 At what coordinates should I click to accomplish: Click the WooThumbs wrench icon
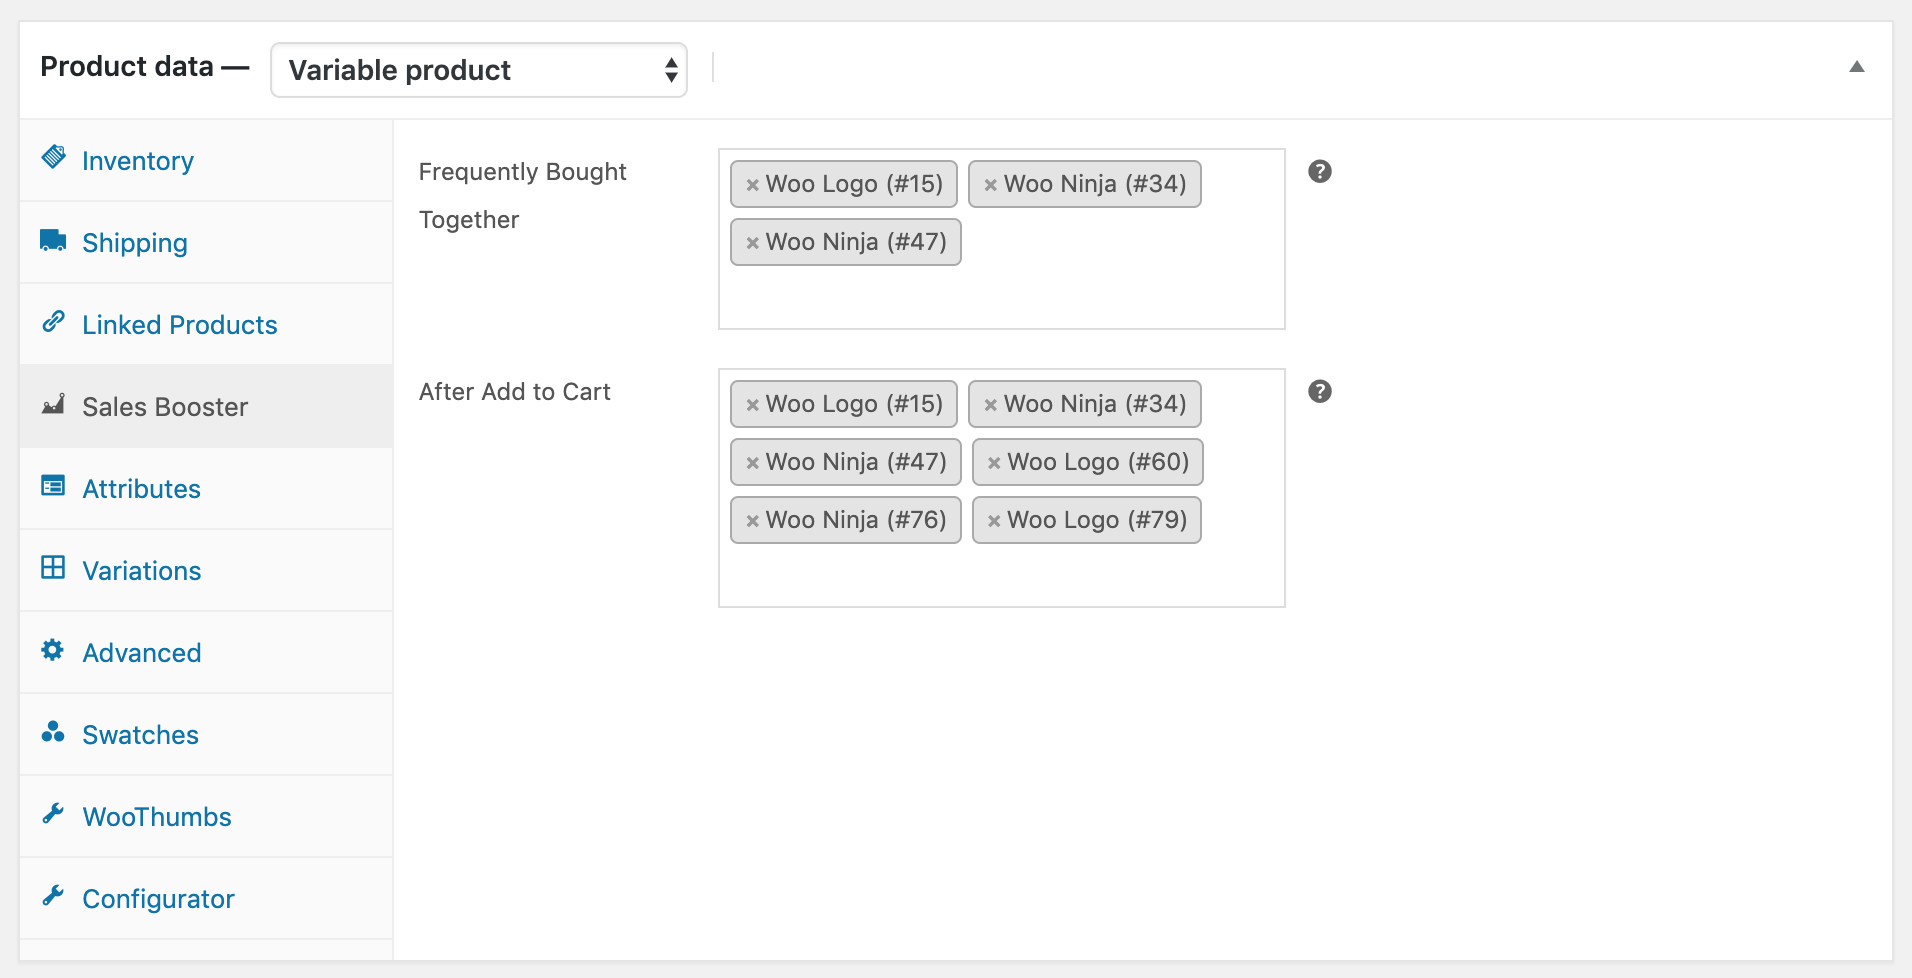53,814
